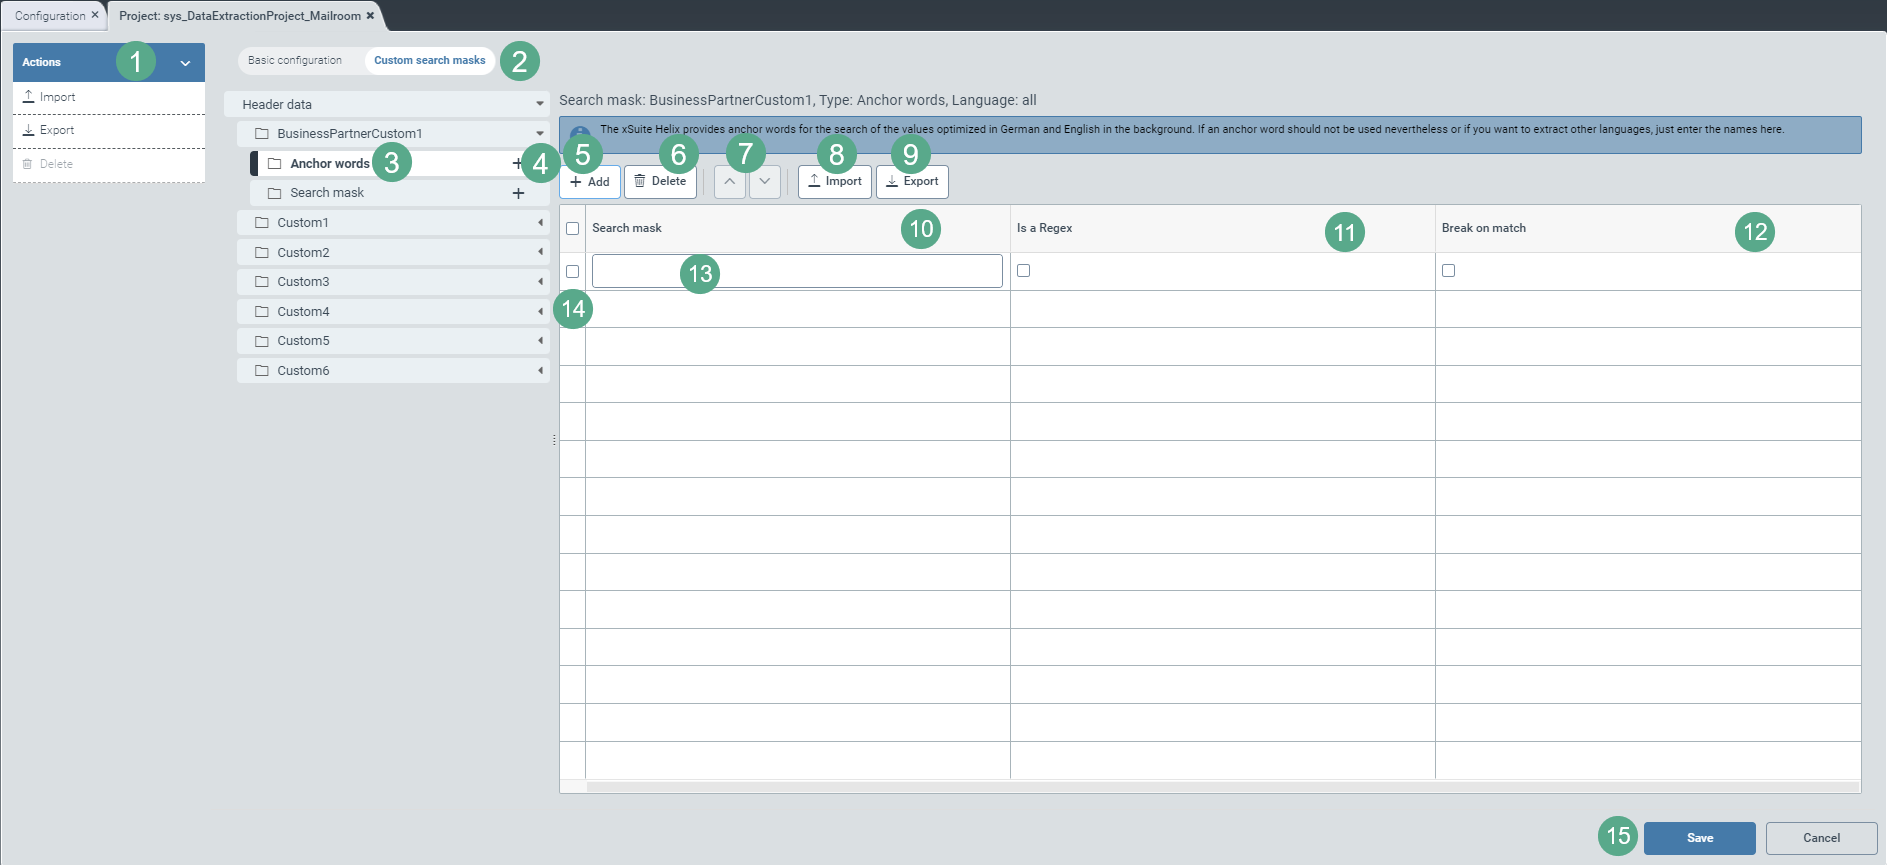Move row down with arrow button

click(x=765, y=182)
